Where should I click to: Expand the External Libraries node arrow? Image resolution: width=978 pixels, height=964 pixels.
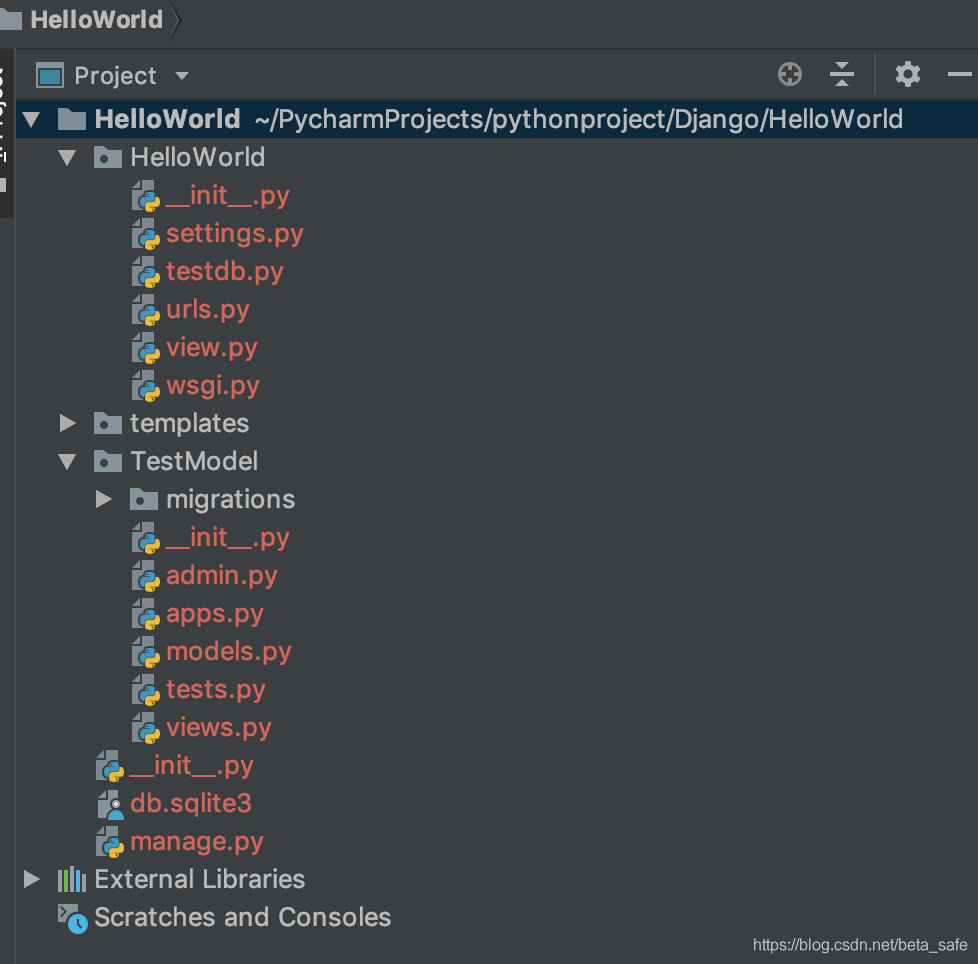coord(31,879)
